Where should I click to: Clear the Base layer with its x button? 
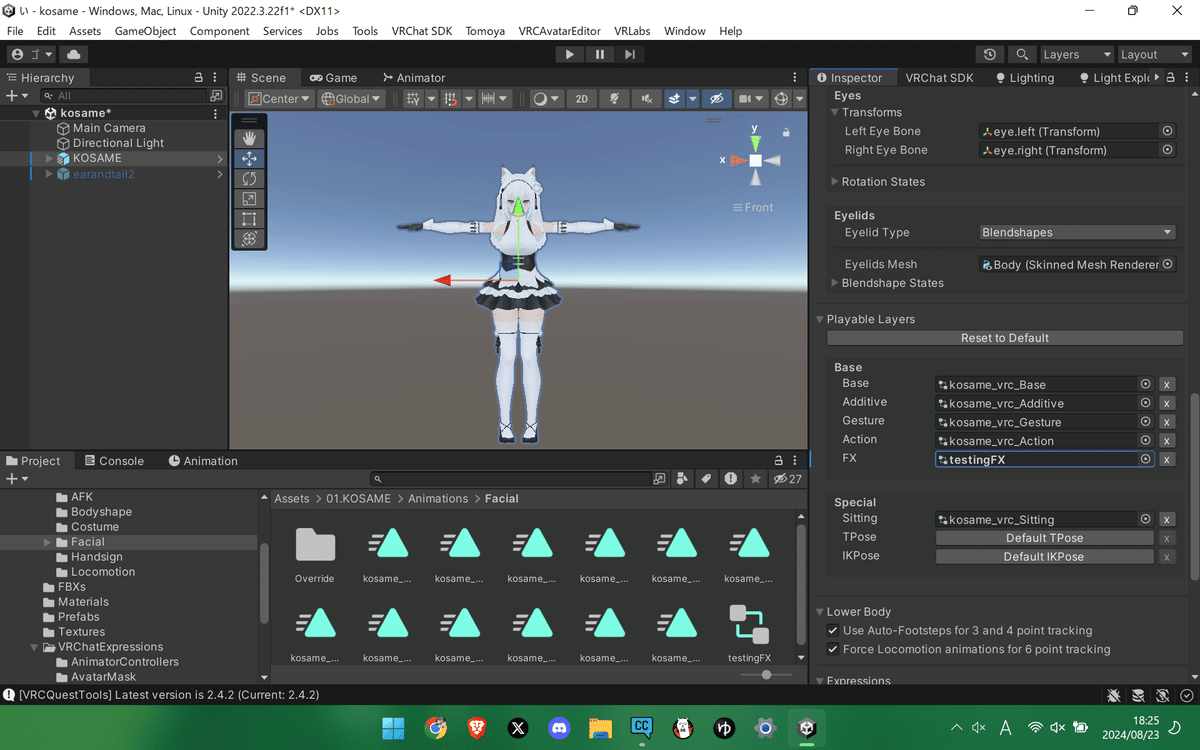[1167, 384]
